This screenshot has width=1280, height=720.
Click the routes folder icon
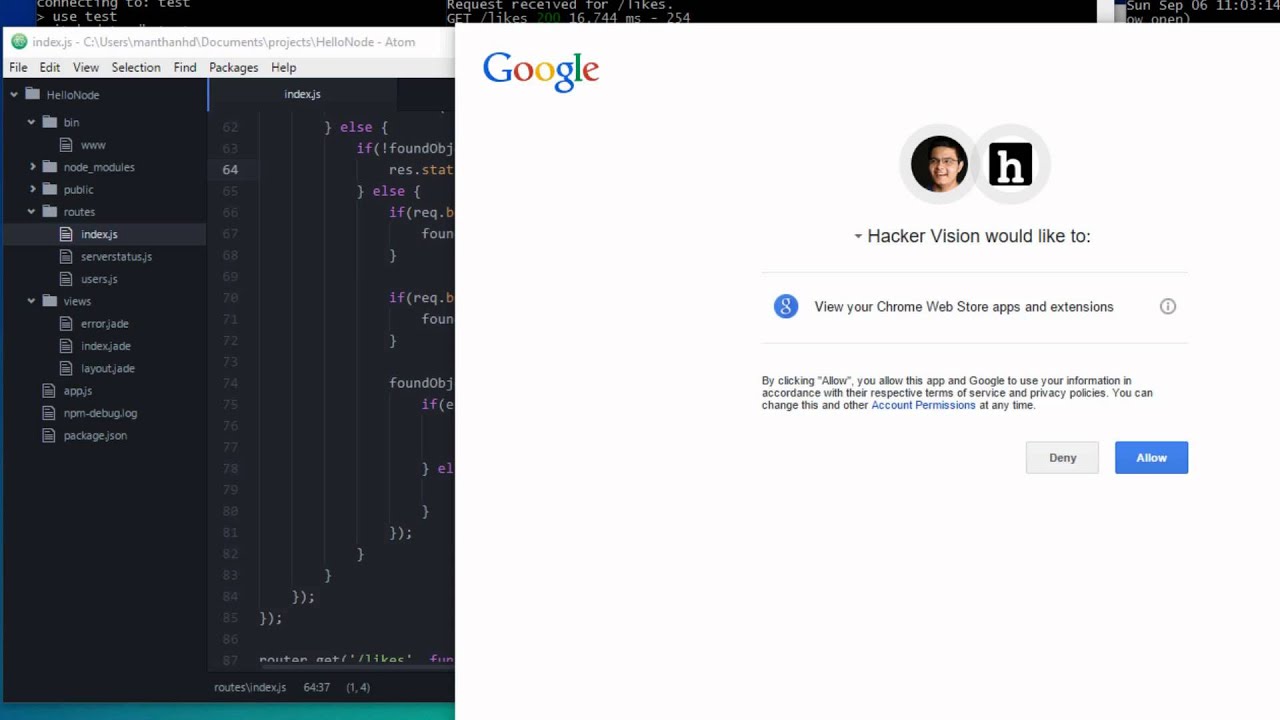[49, 212]
